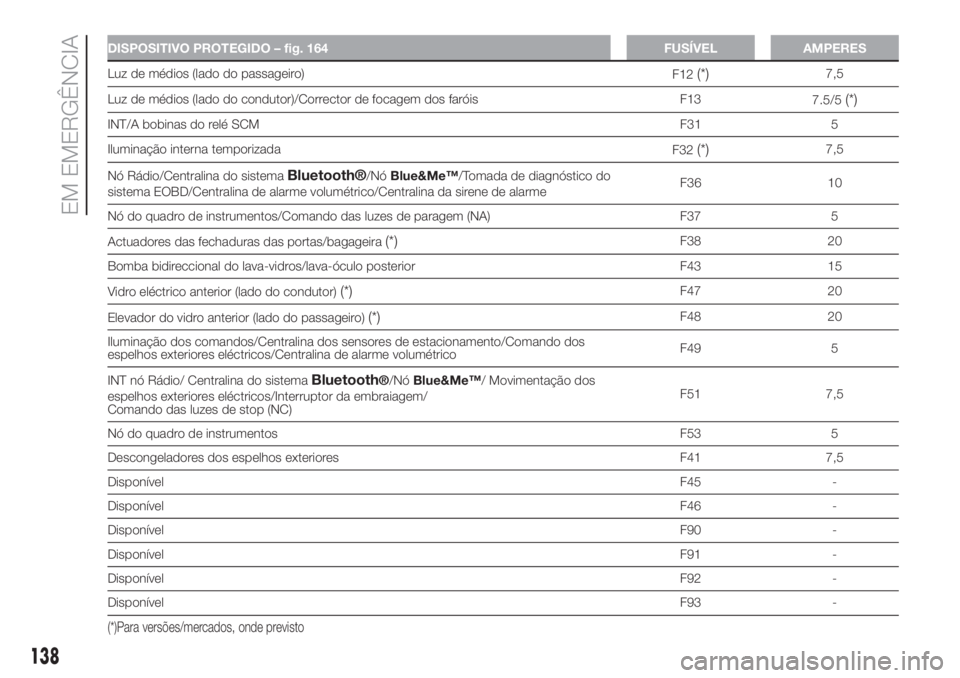Select Descongeladores dos espelhos exteriores row

pos(503,458)
